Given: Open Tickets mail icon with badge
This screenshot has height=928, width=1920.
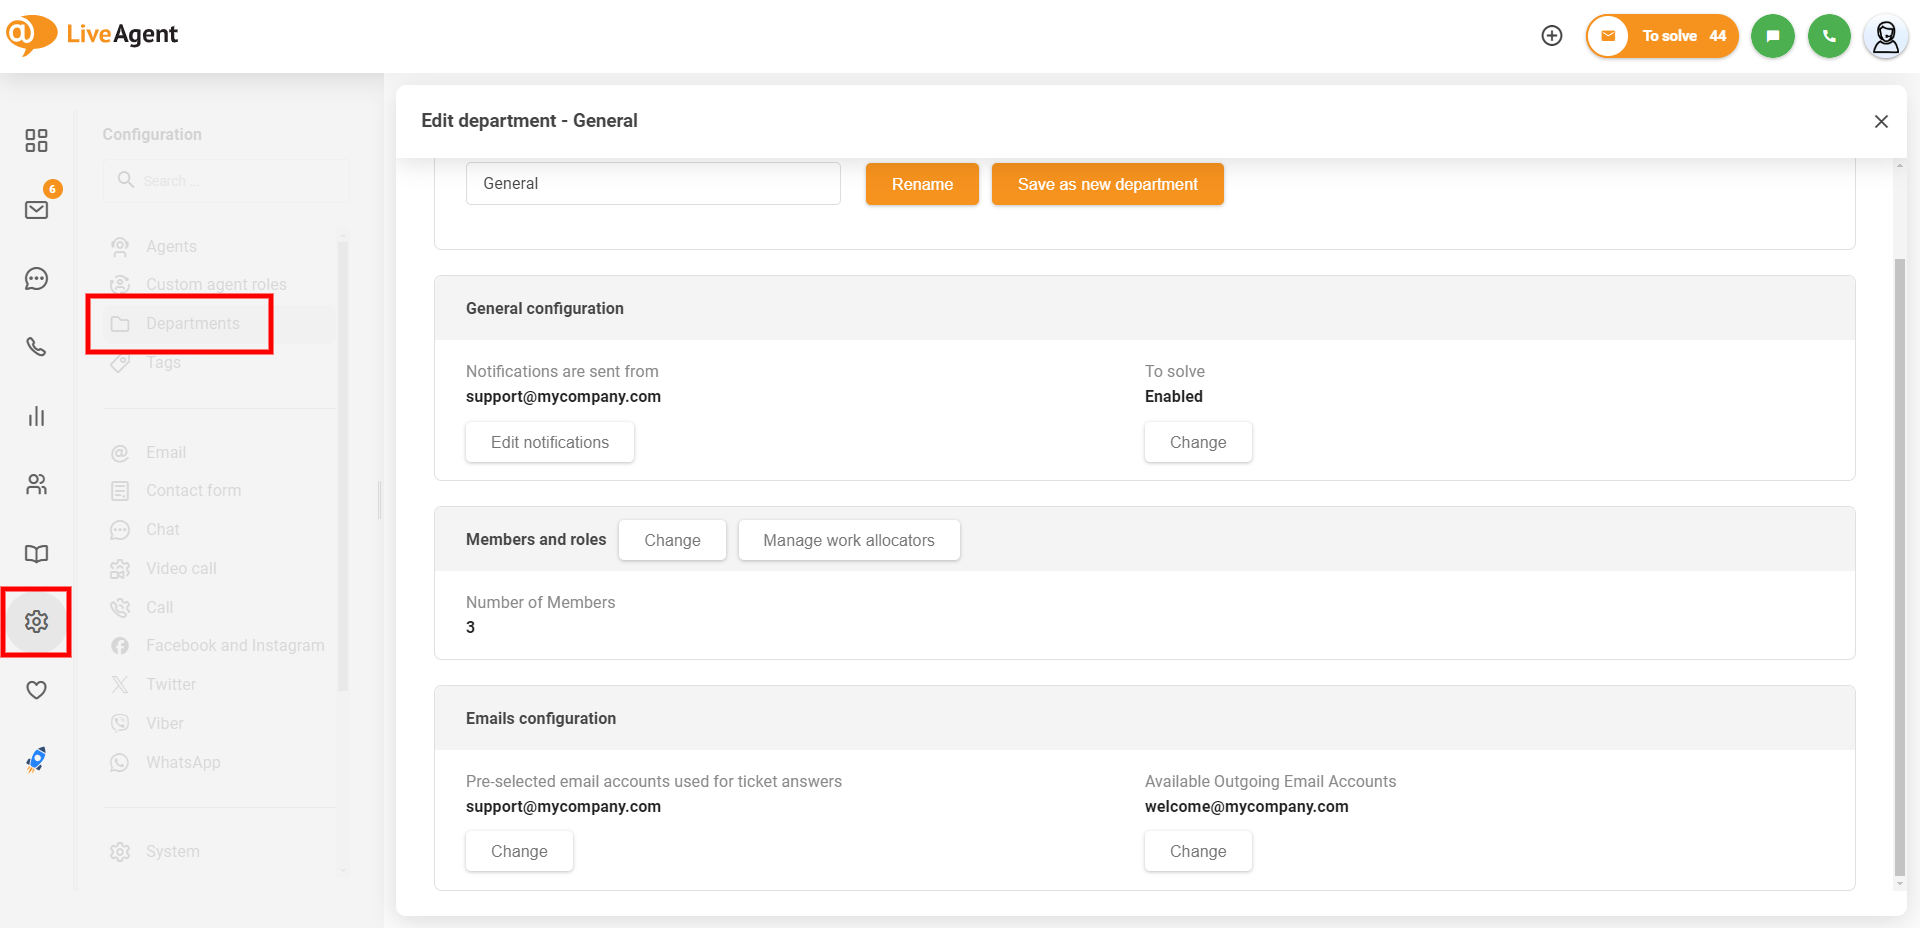Looking at the screenshot, I should point(36,209).
